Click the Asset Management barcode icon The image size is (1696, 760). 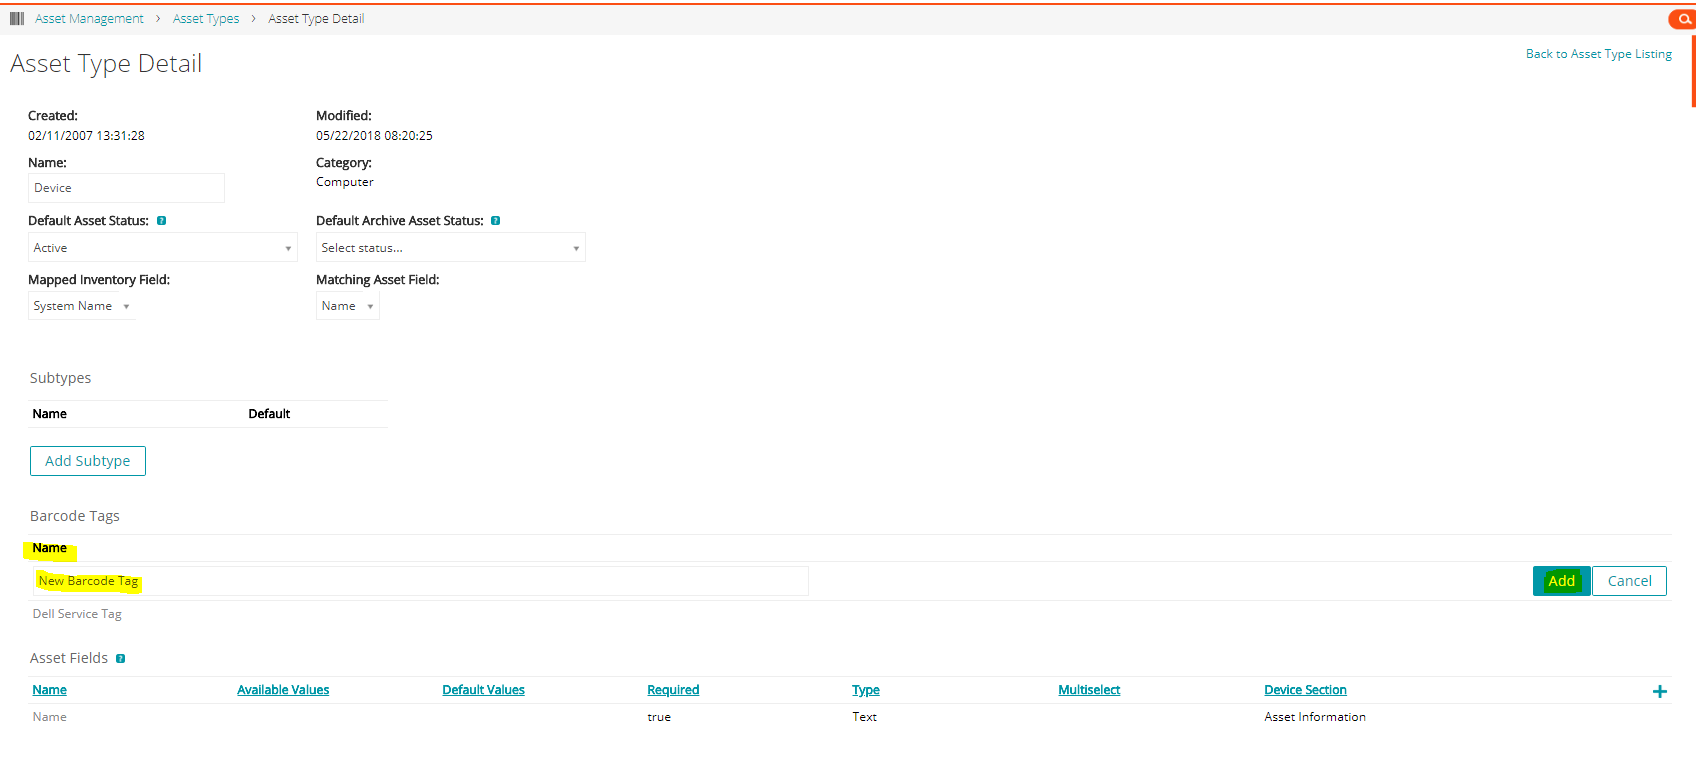point(17,19)
